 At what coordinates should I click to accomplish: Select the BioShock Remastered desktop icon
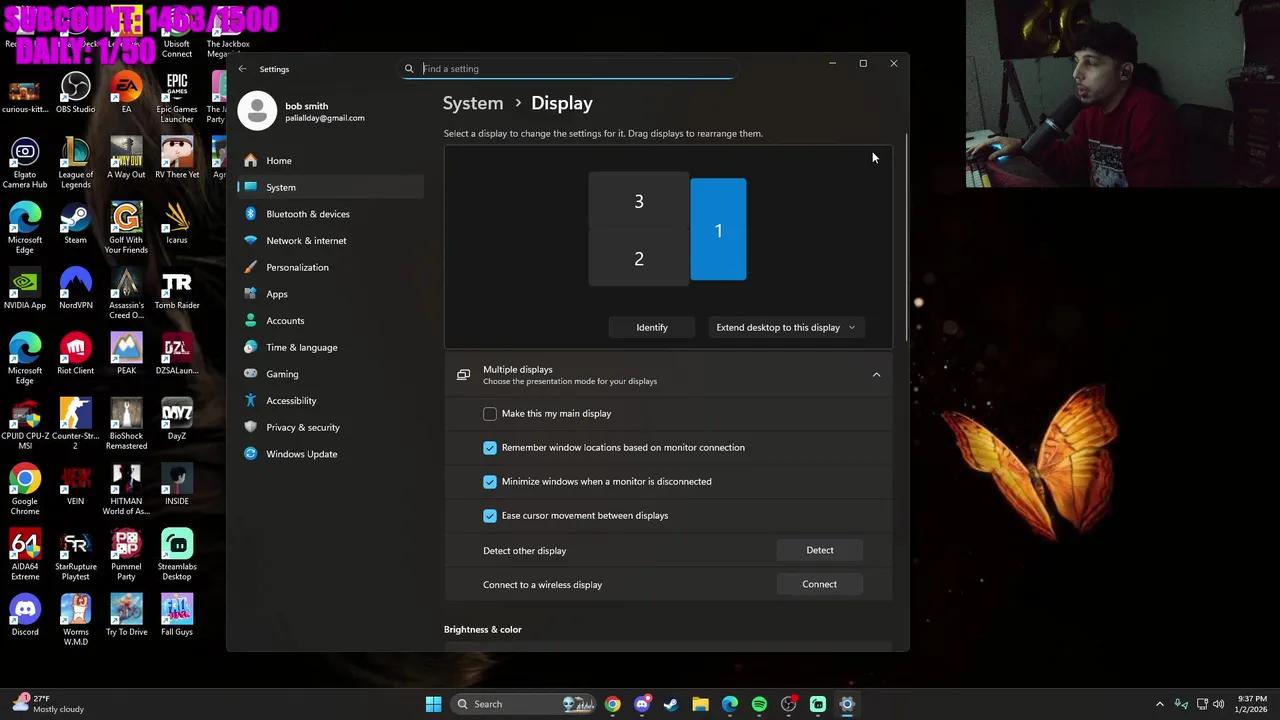point(126,424)
